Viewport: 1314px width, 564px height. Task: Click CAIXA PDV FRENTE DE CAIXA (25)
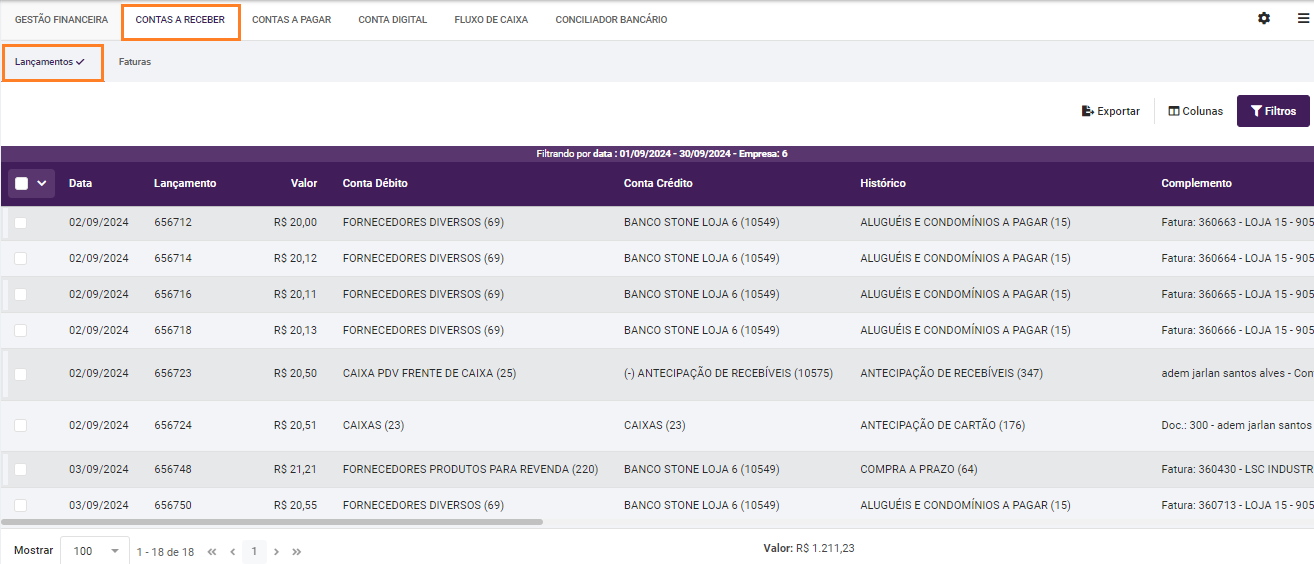(429, 373)
